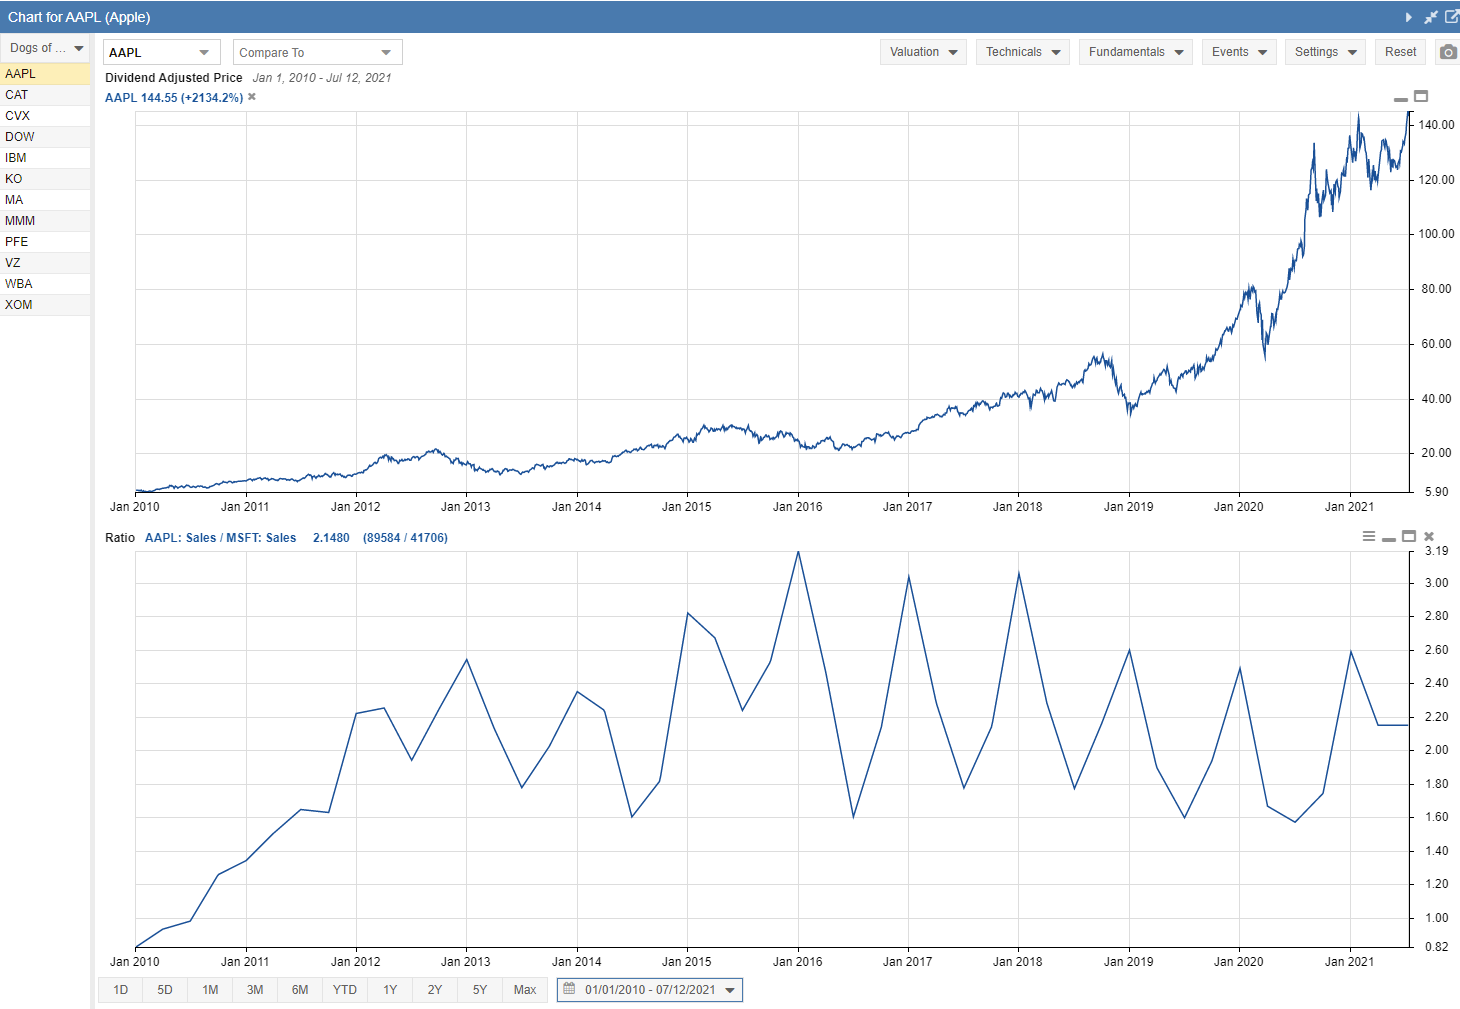1460x1009 pixels.
Task: Open the Valuation menu
Action: (x=923, y=52)
